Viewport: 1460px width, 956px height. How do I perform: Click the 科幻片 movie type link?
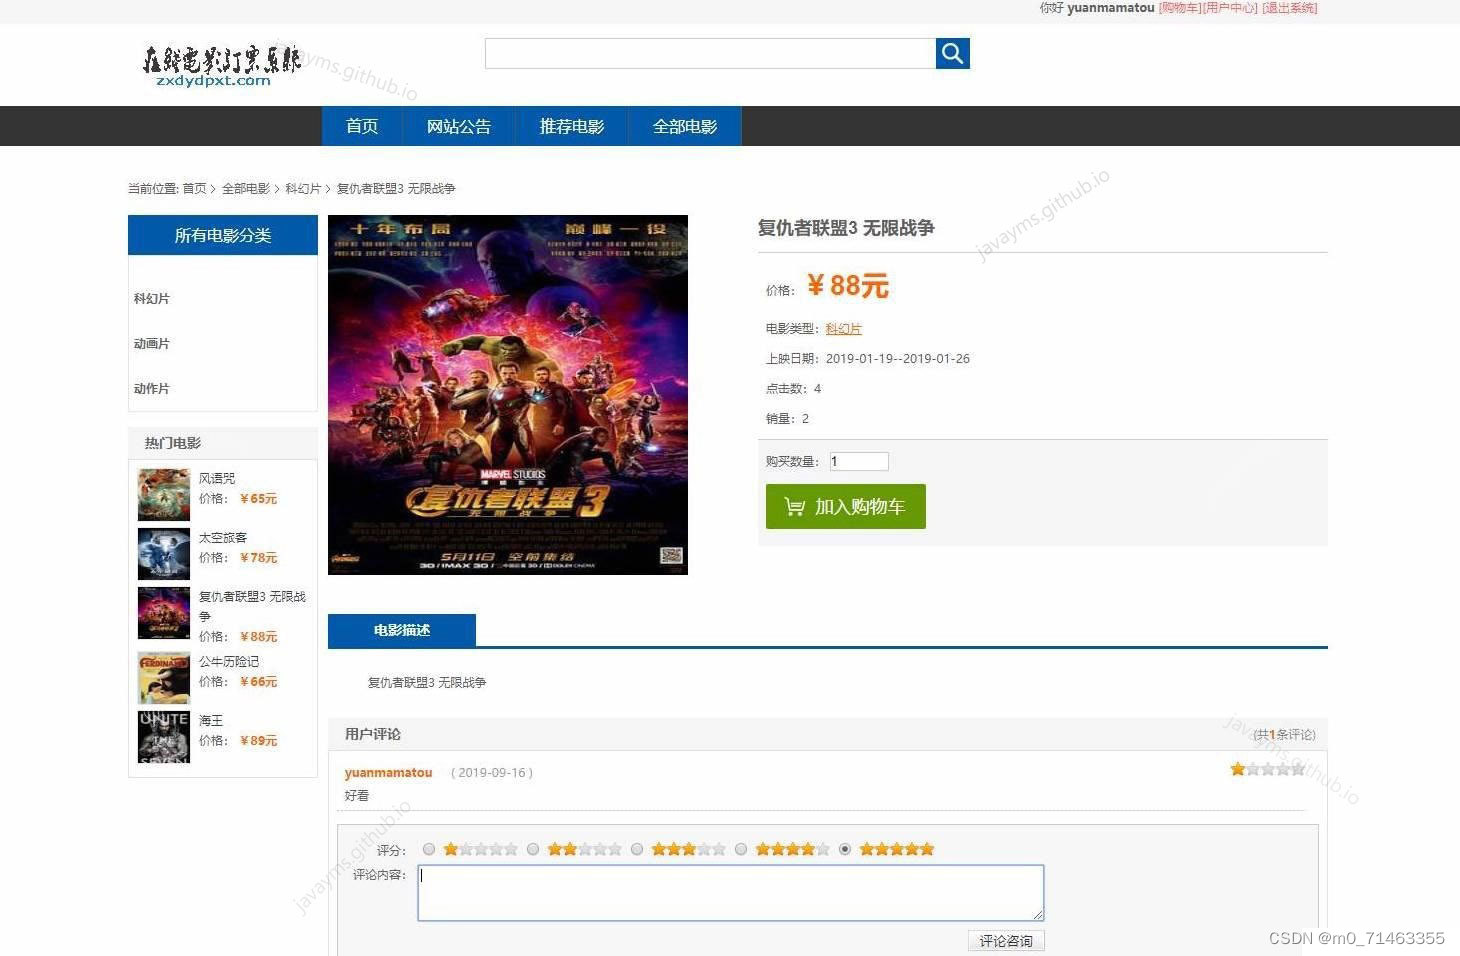[x=844, y=329]
